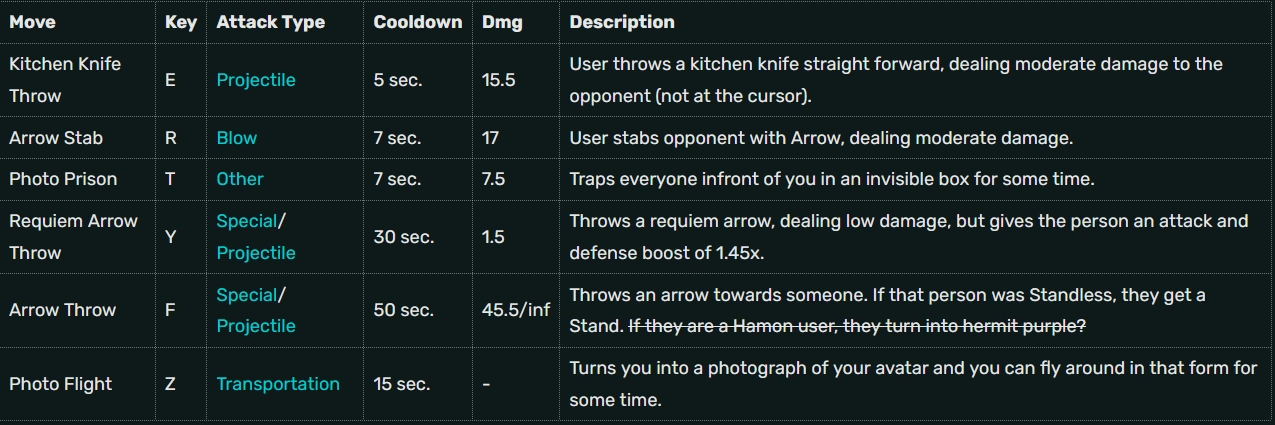Click the Photo Flight move name
Image resolution: width=1275 pixels, height=425 pixels.
60,384
